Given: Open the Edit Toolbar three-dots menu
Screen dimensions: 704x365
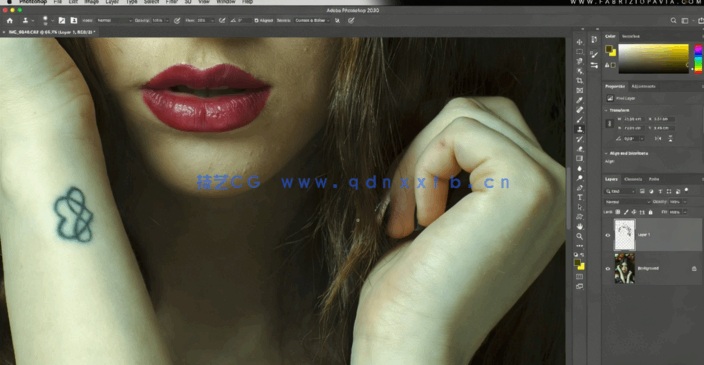Looking at the screenshot, I should pyautogui.click(x=580, y=246).
